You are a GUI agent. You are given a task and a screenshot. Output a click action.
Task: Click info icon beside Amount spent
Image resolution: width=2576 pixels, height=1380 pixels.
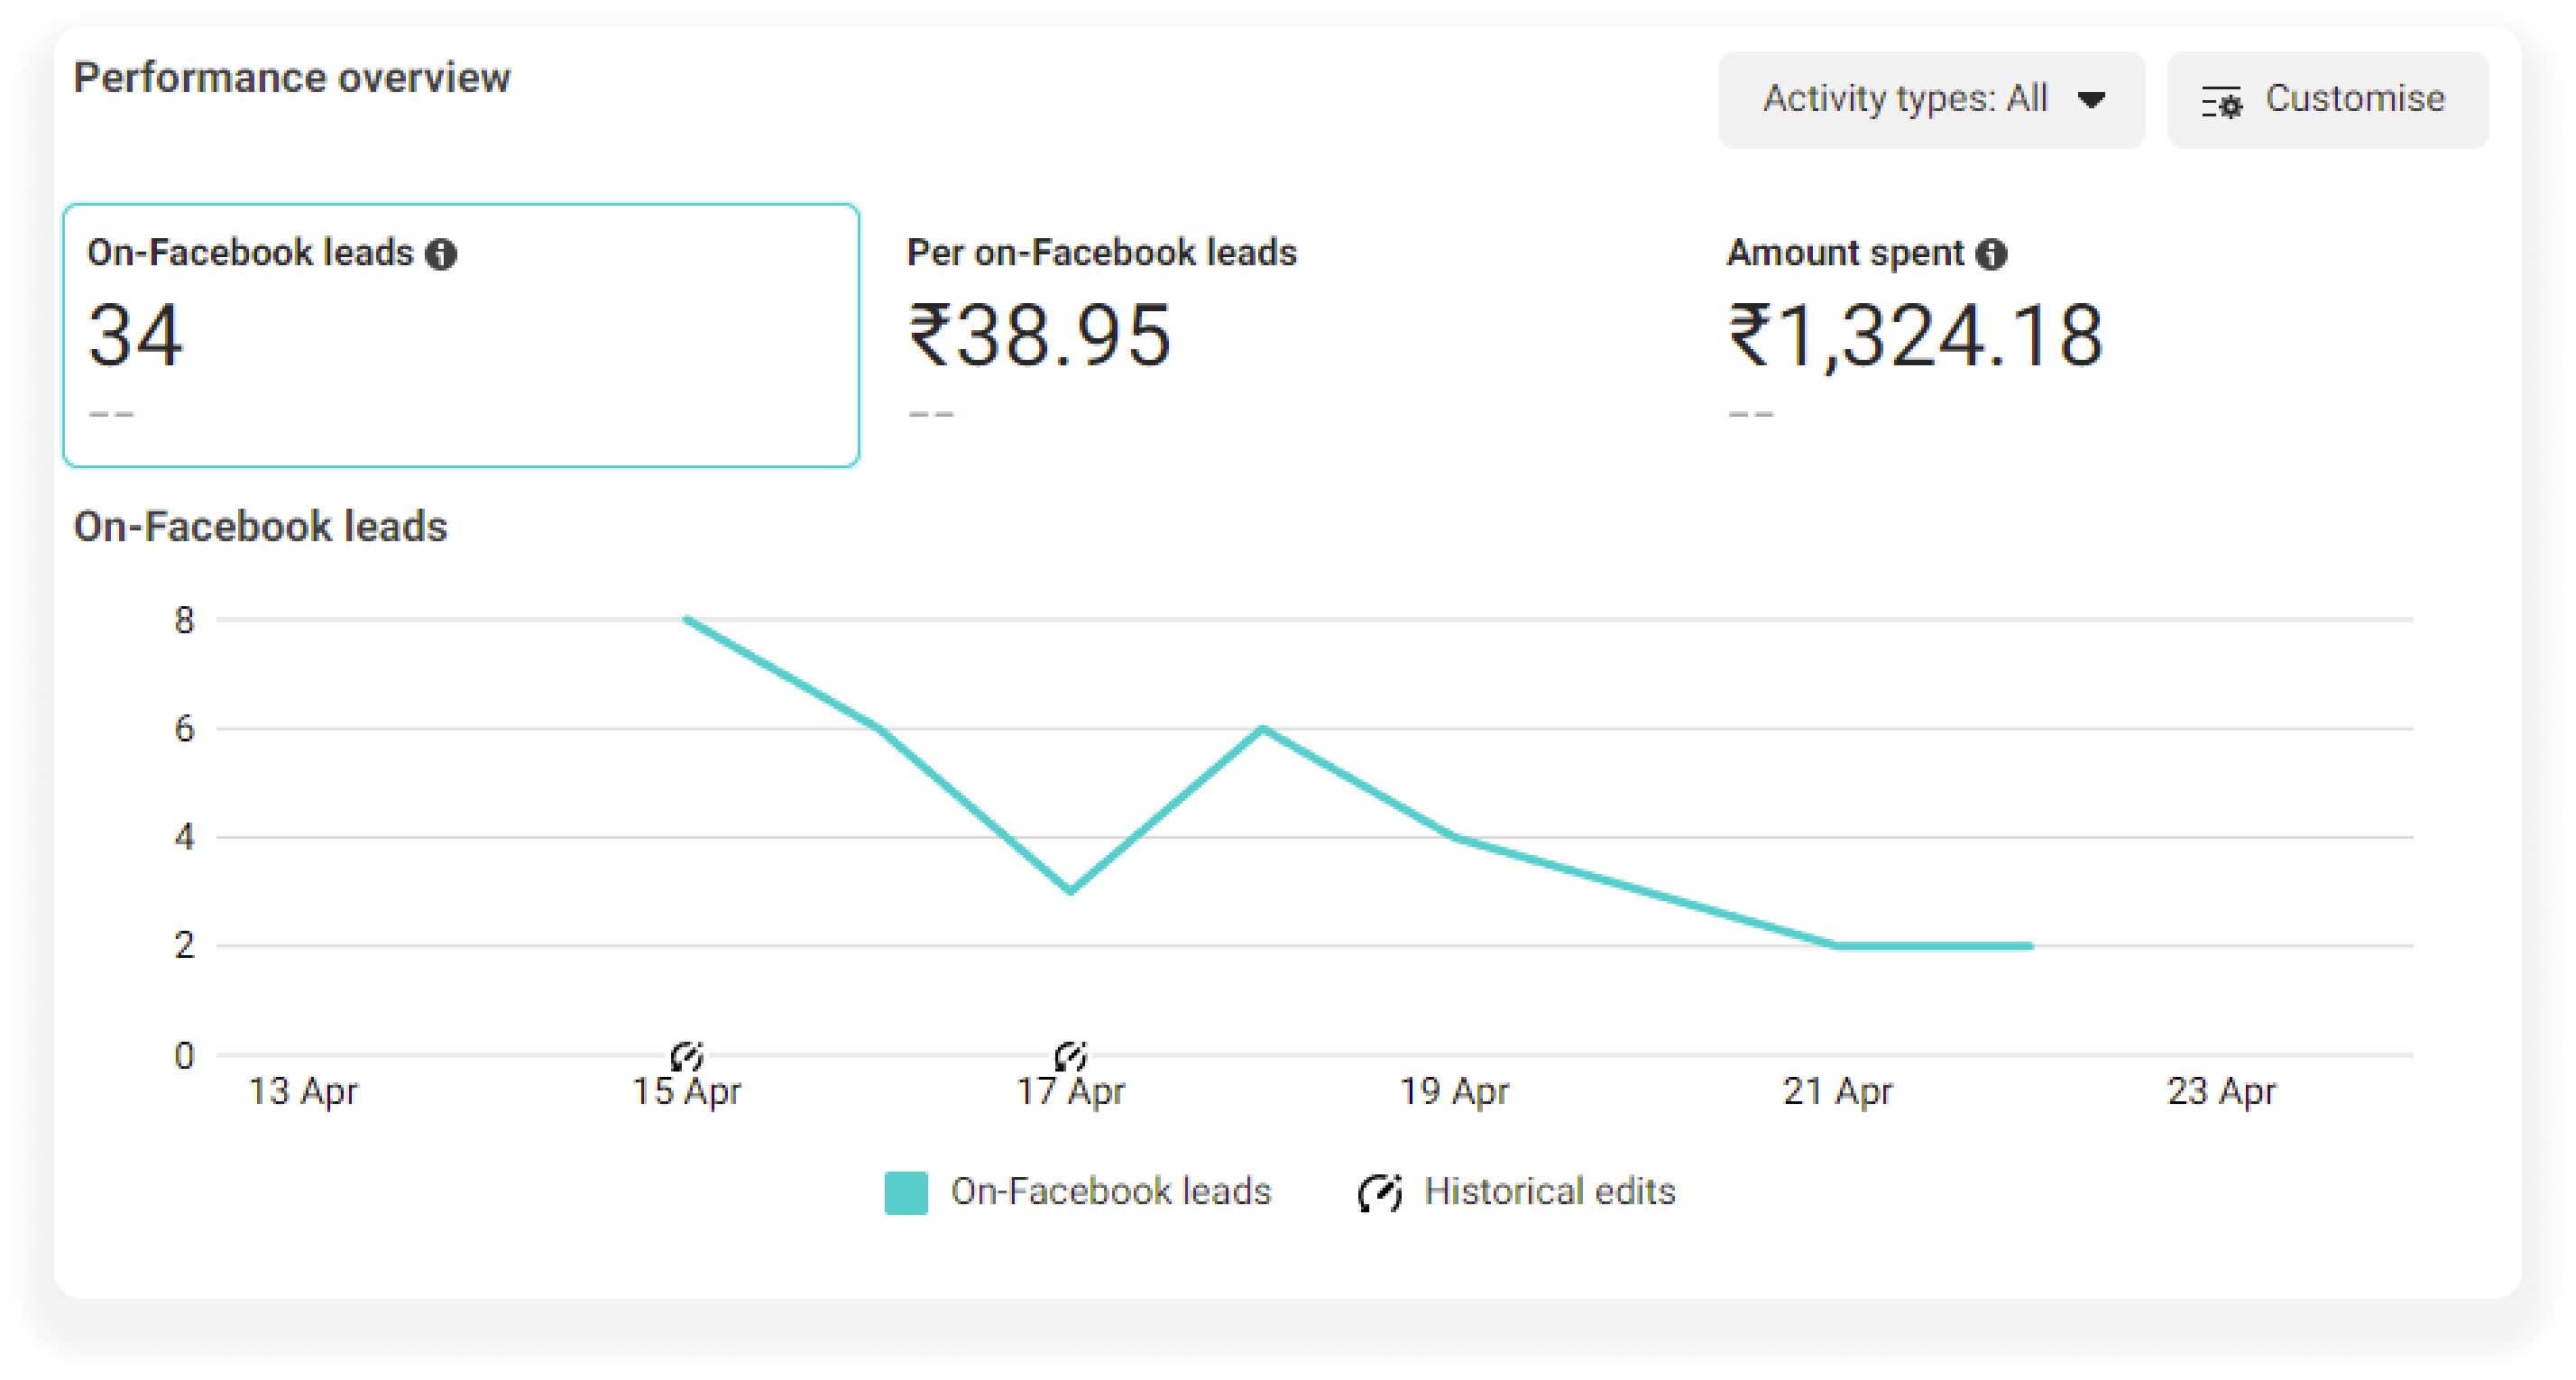point(1991,254)
